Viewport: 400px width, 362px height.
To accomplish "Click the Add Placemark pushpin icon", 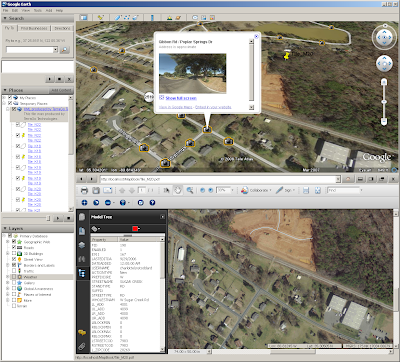I will [100, 18].
